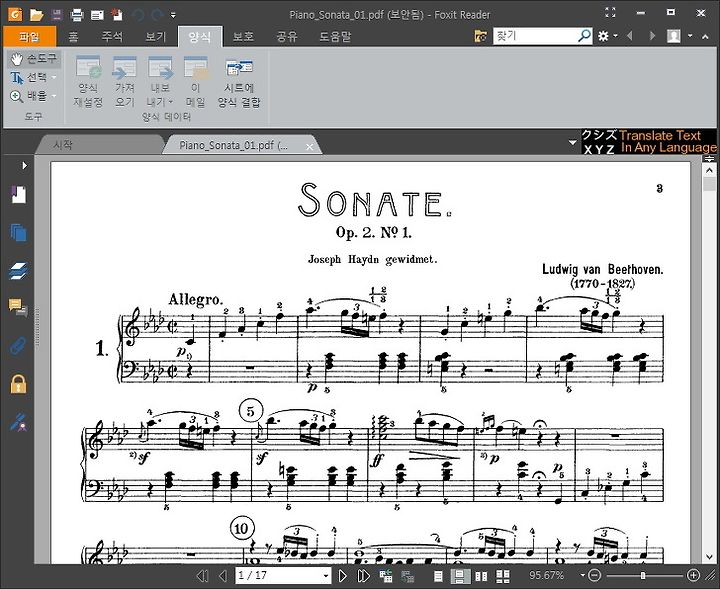Screen dimensions: 720x589
Task: Click the magnifier search icon
Action: 585,36
